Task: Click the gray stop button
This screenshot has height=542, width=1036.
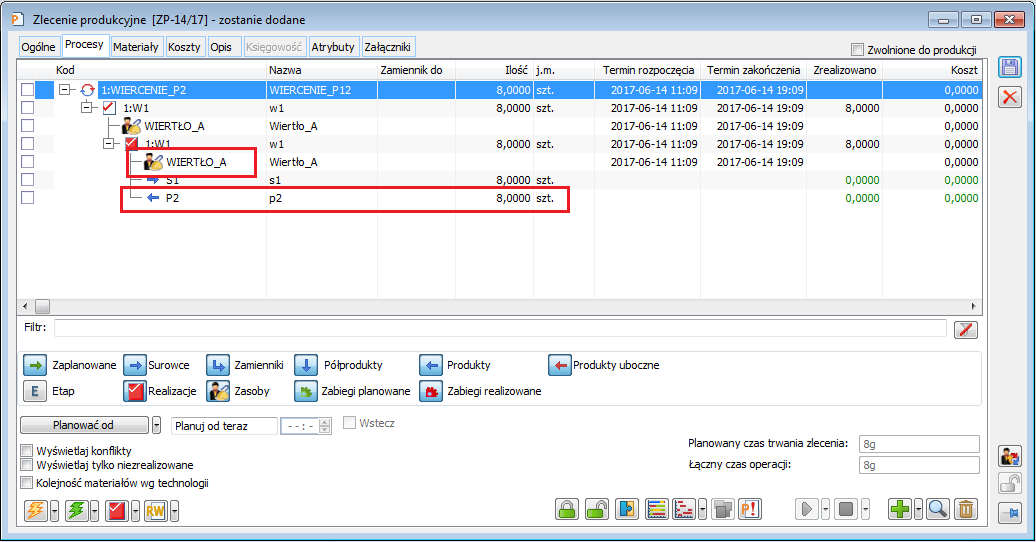Action: 846,510
